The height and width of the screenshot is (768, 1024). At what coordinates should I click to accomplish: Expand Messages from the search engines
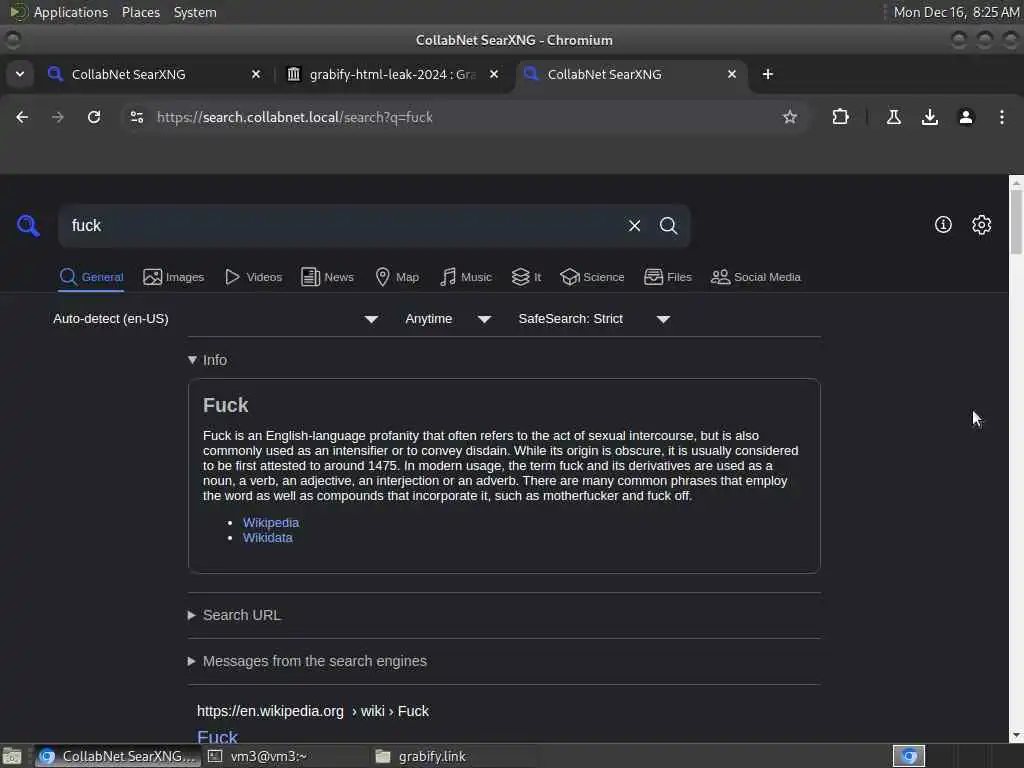pyautogui.click(x=308, y=661)
